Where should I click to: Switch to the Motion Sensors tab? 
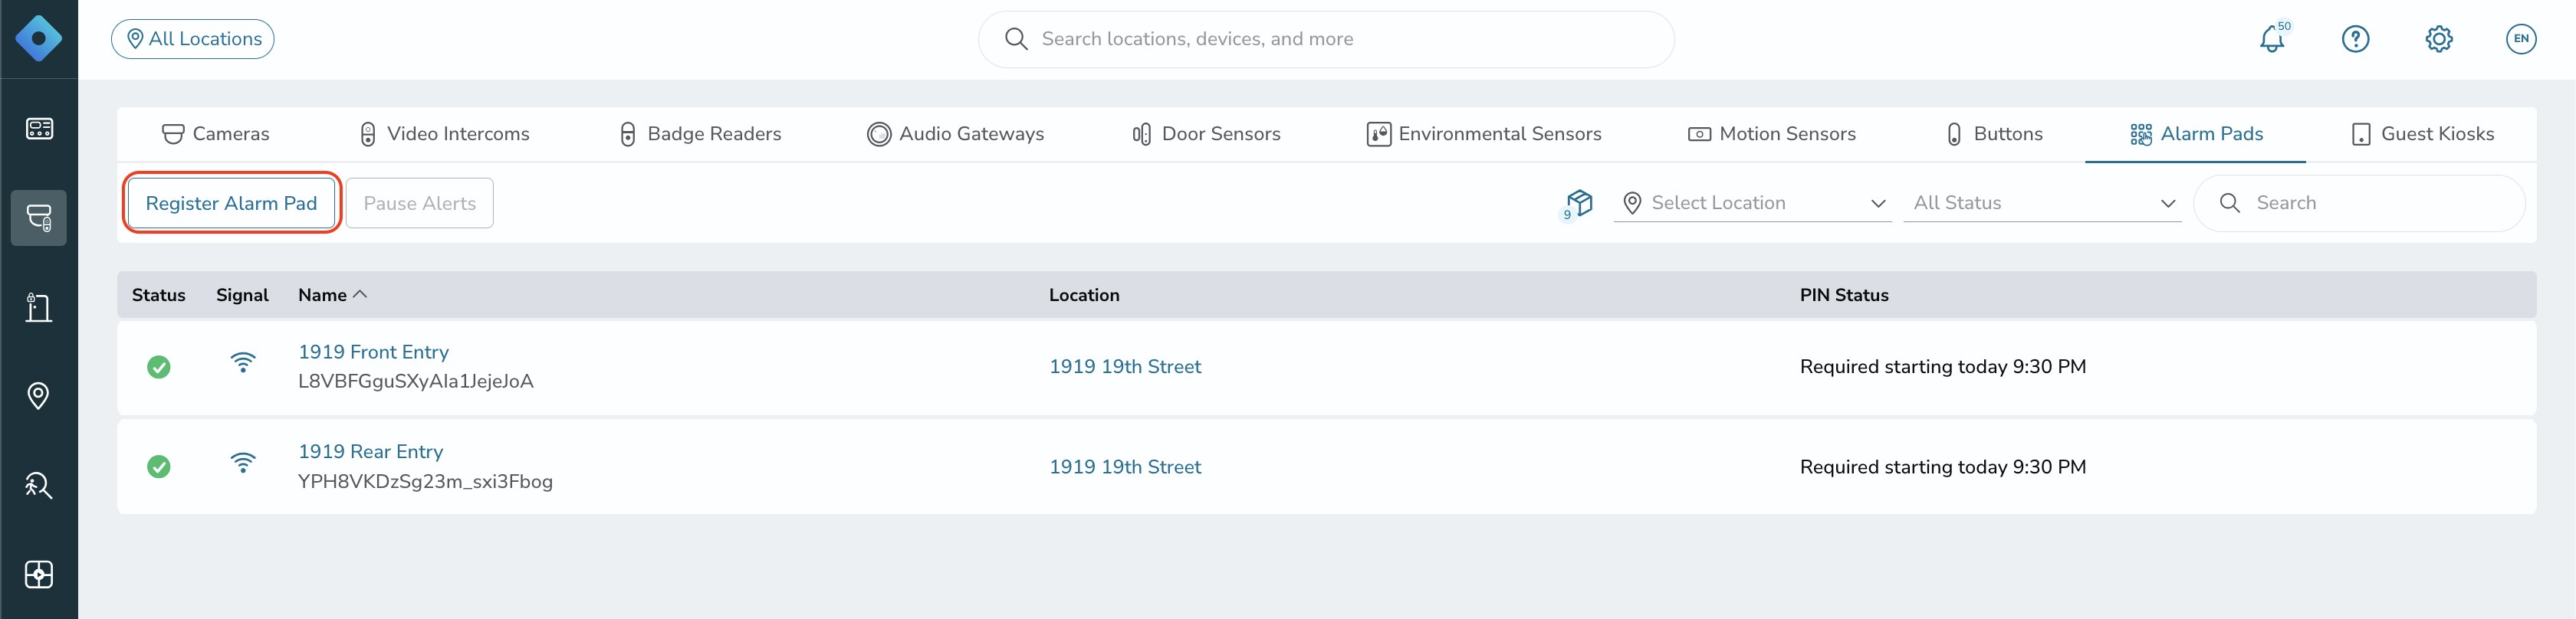pos(1772,134)
